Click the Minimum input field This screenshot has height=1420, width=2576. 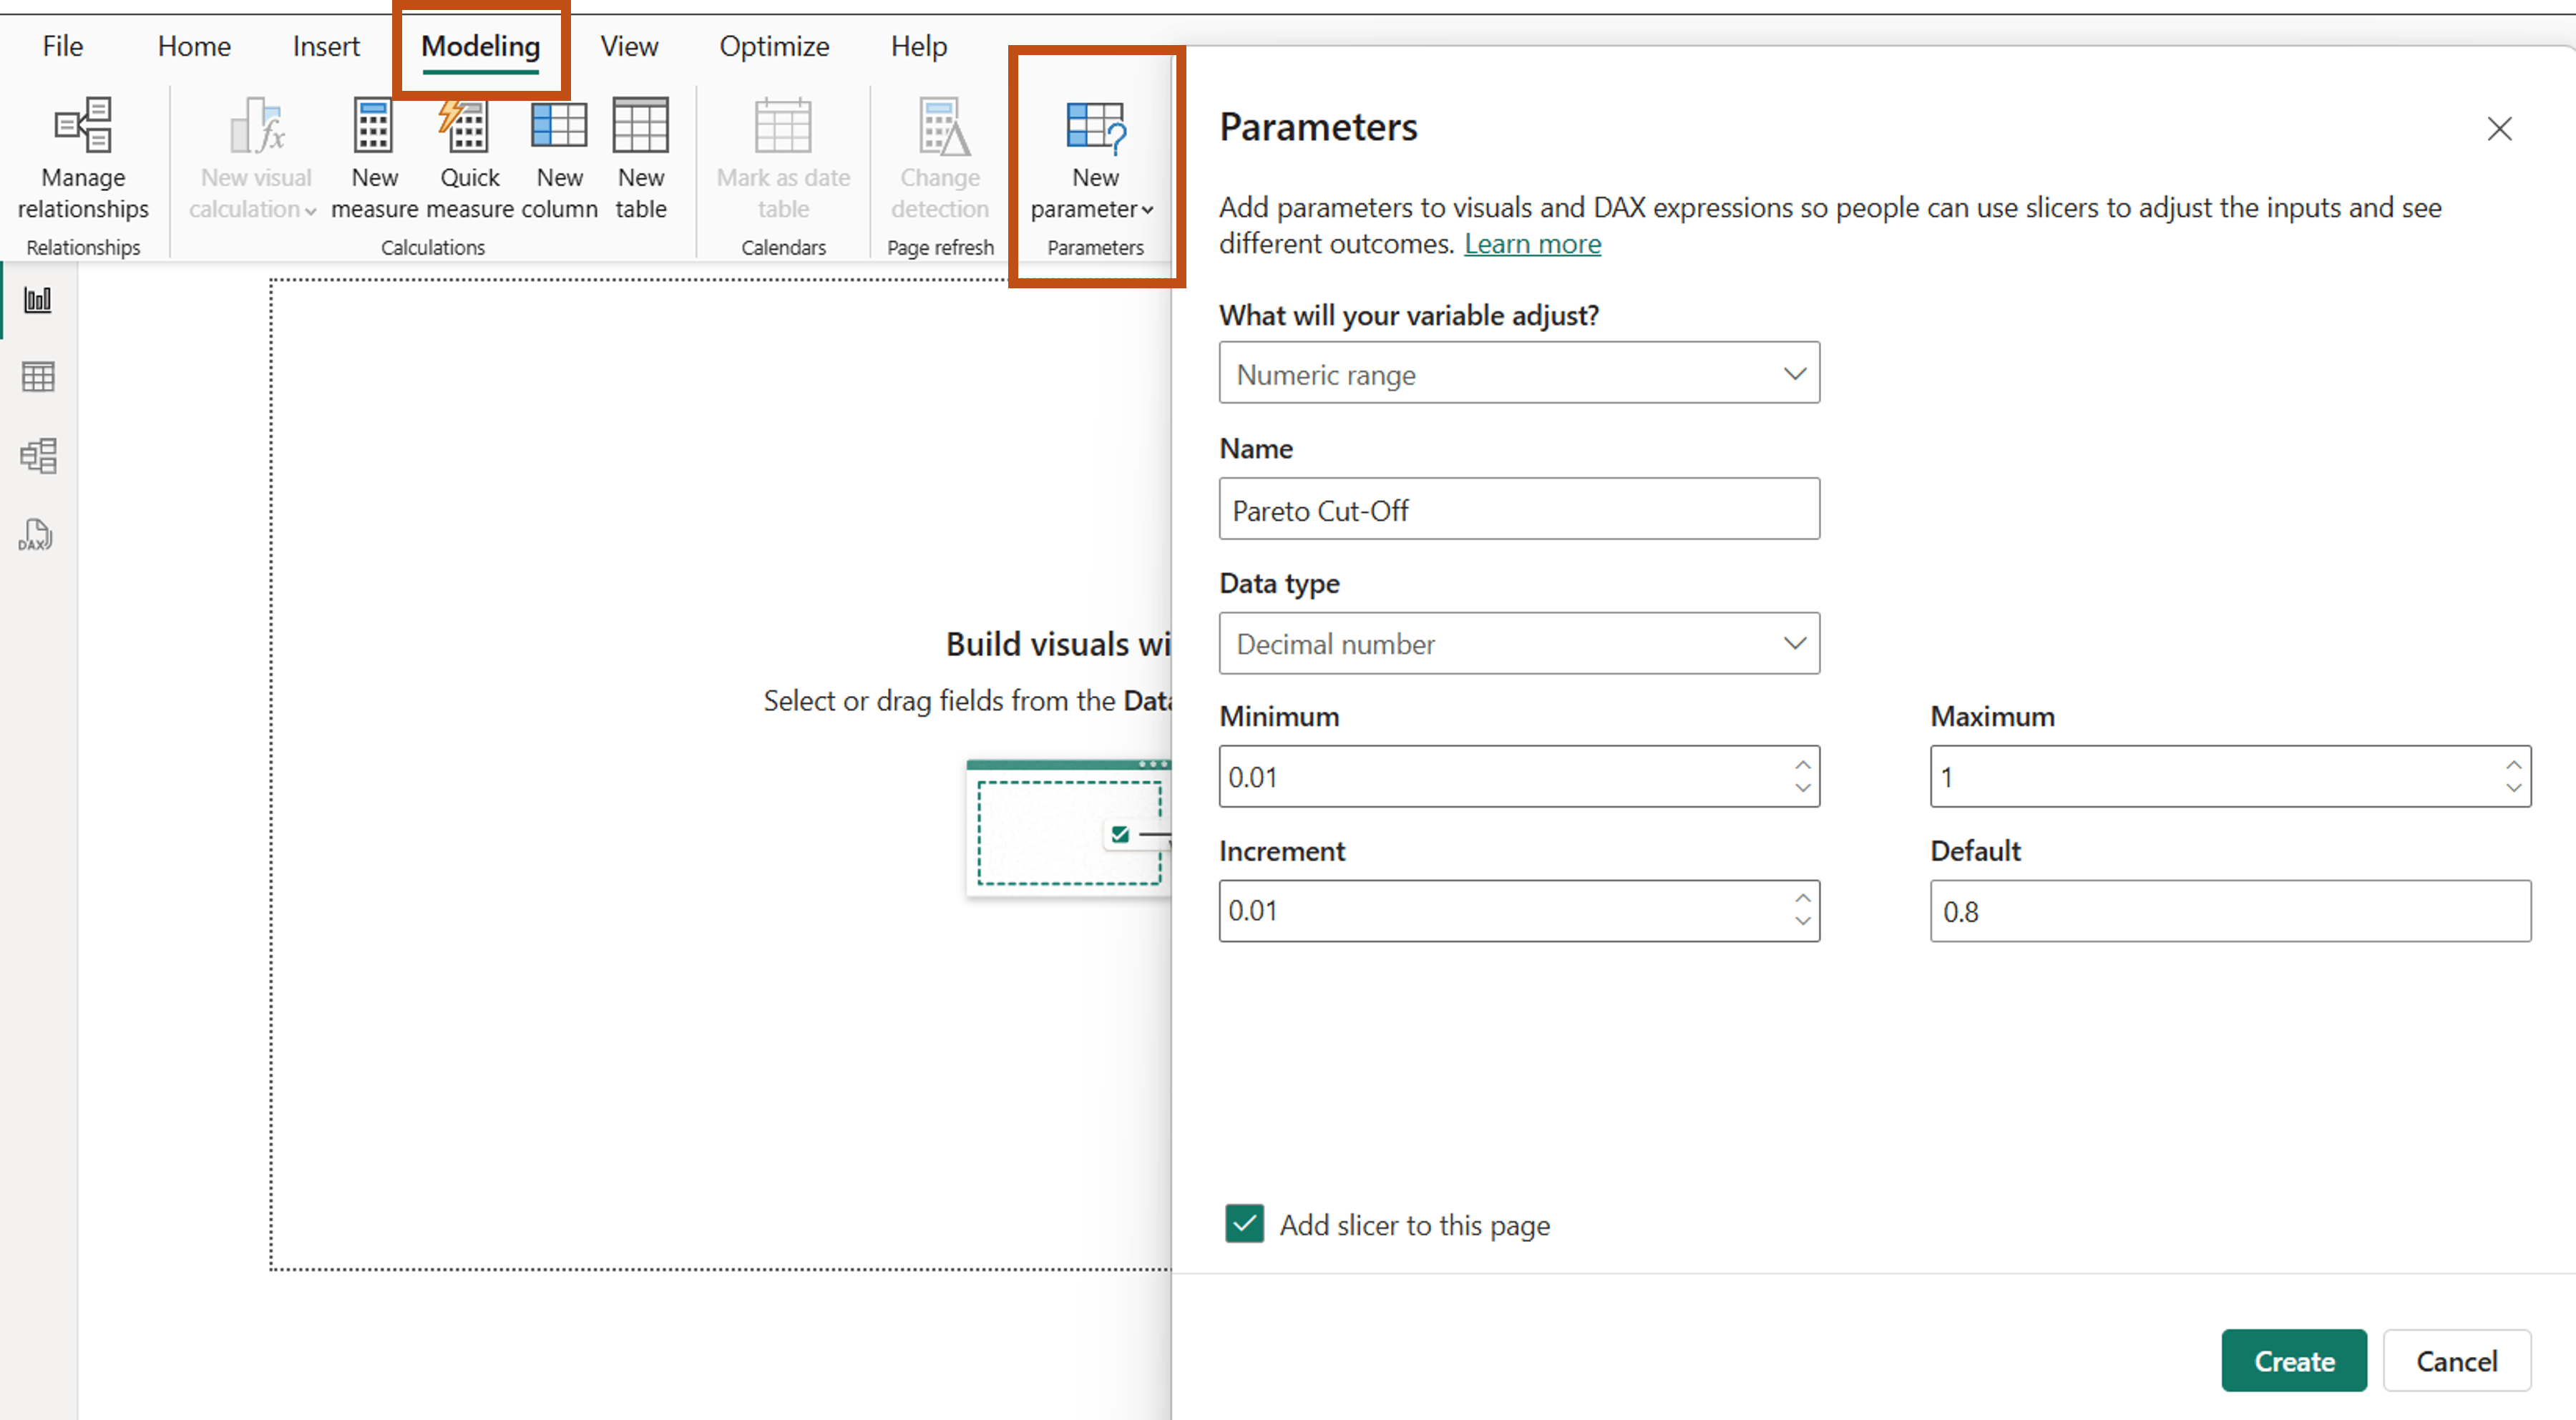click(x=1519, y=776)
